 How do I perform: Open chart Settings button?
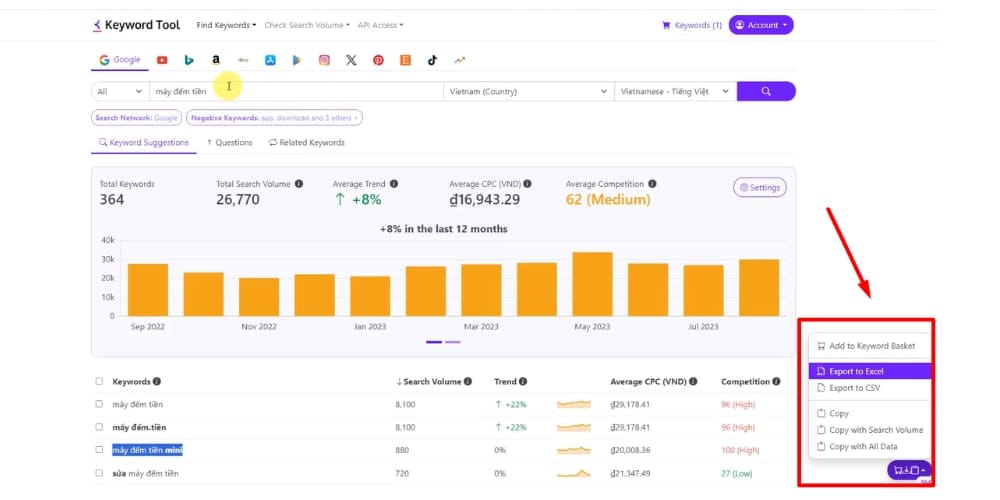tap(760, 188)
